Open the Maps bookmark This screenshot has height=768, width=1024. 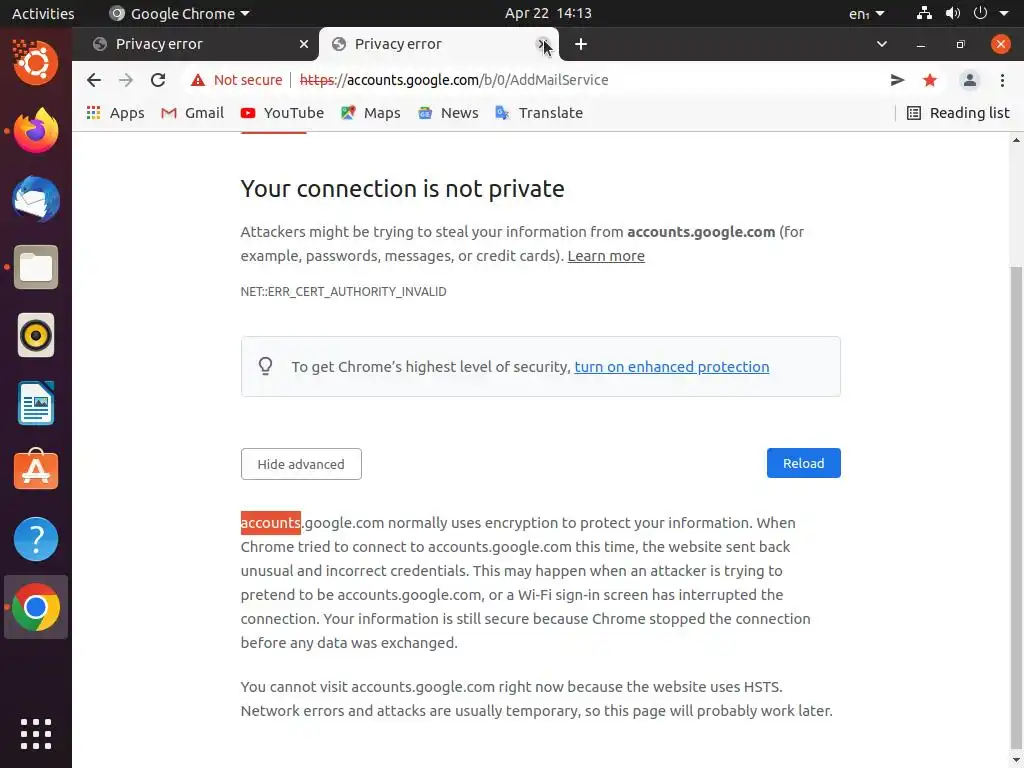pyautogui.click(x=370, y=113)
